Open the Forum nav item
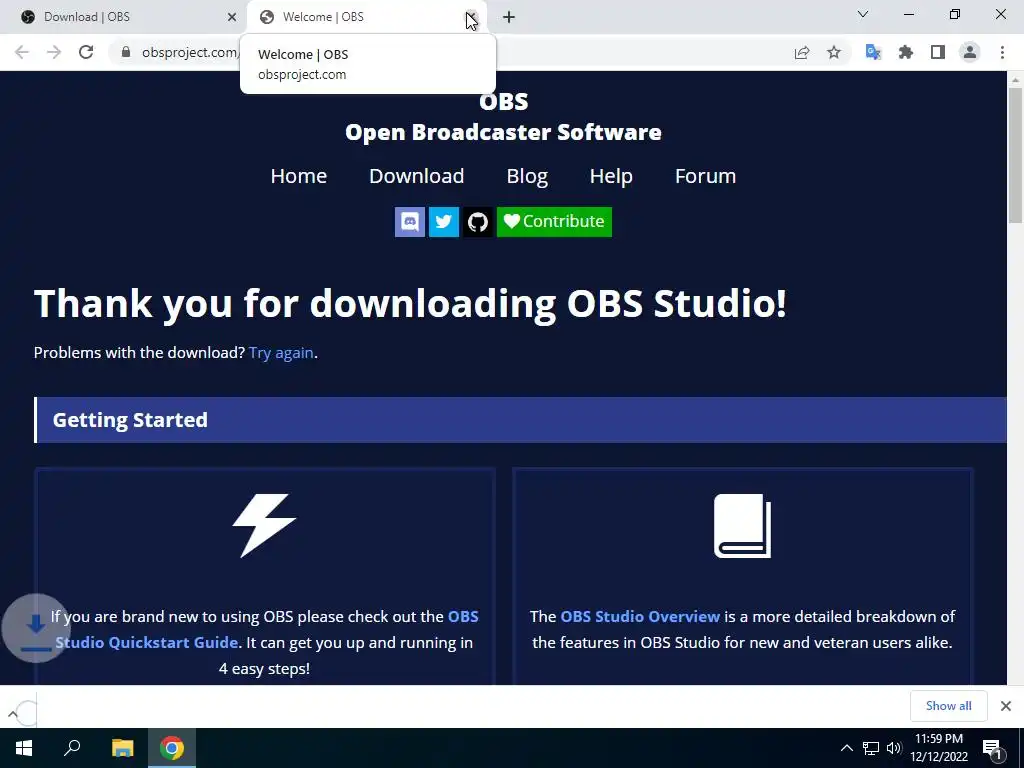This screenshot has width=1024, height=768. [705, 176]
